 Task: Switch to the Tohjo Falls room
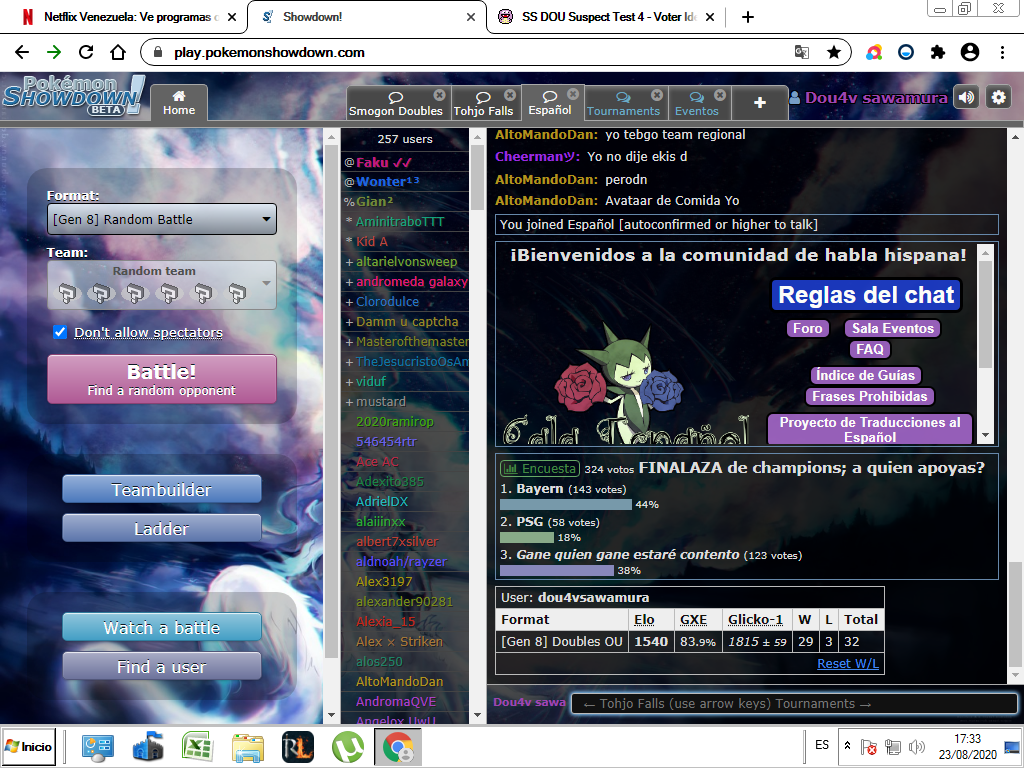(483, 104)
